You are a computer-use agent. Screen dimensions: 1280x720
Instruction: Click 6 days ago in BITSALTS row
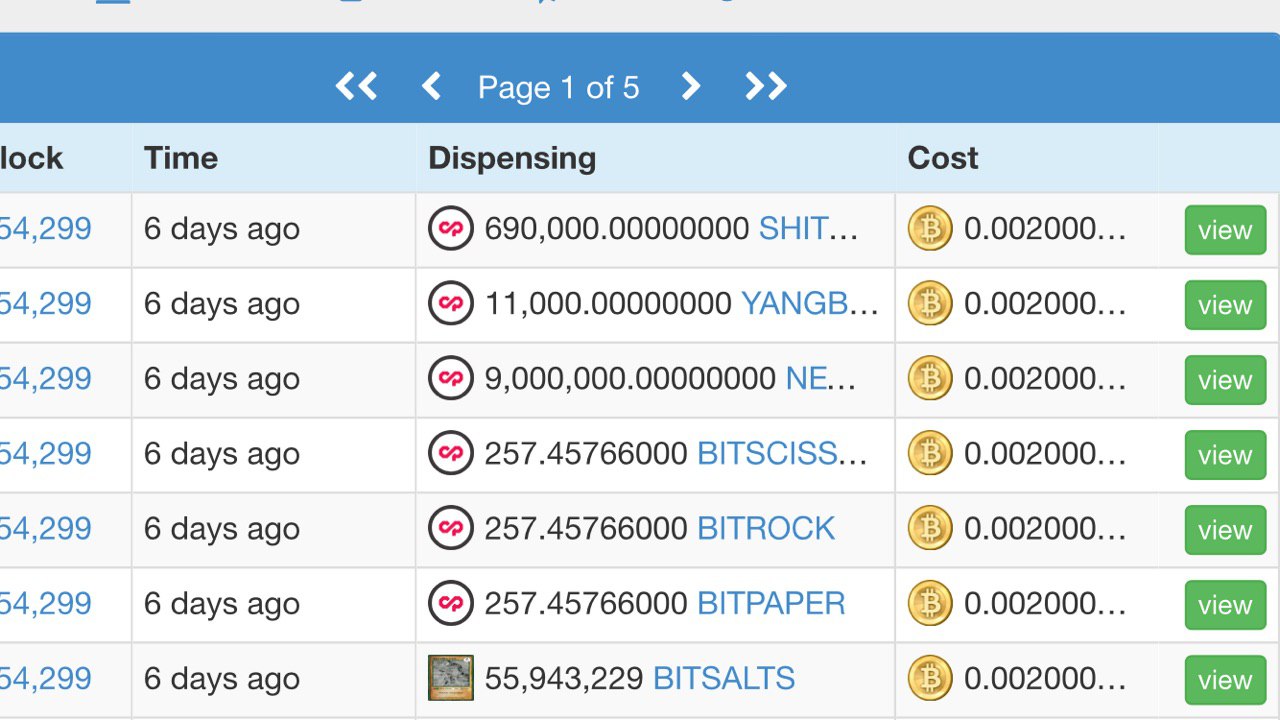click(x=222, y=679)
